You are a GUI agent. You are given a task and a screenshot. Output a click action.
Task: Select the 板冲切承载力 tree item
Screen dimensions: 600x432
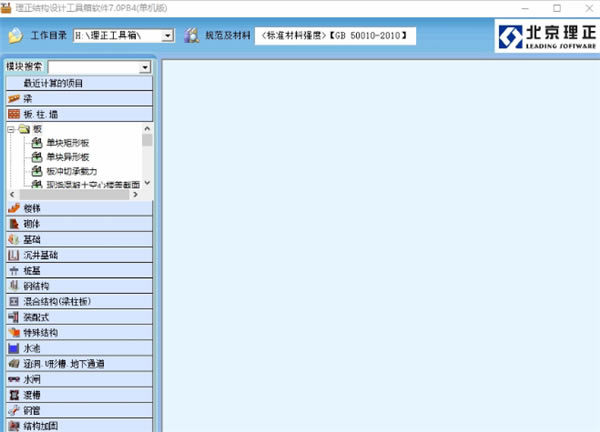click(x=72, y=171)
